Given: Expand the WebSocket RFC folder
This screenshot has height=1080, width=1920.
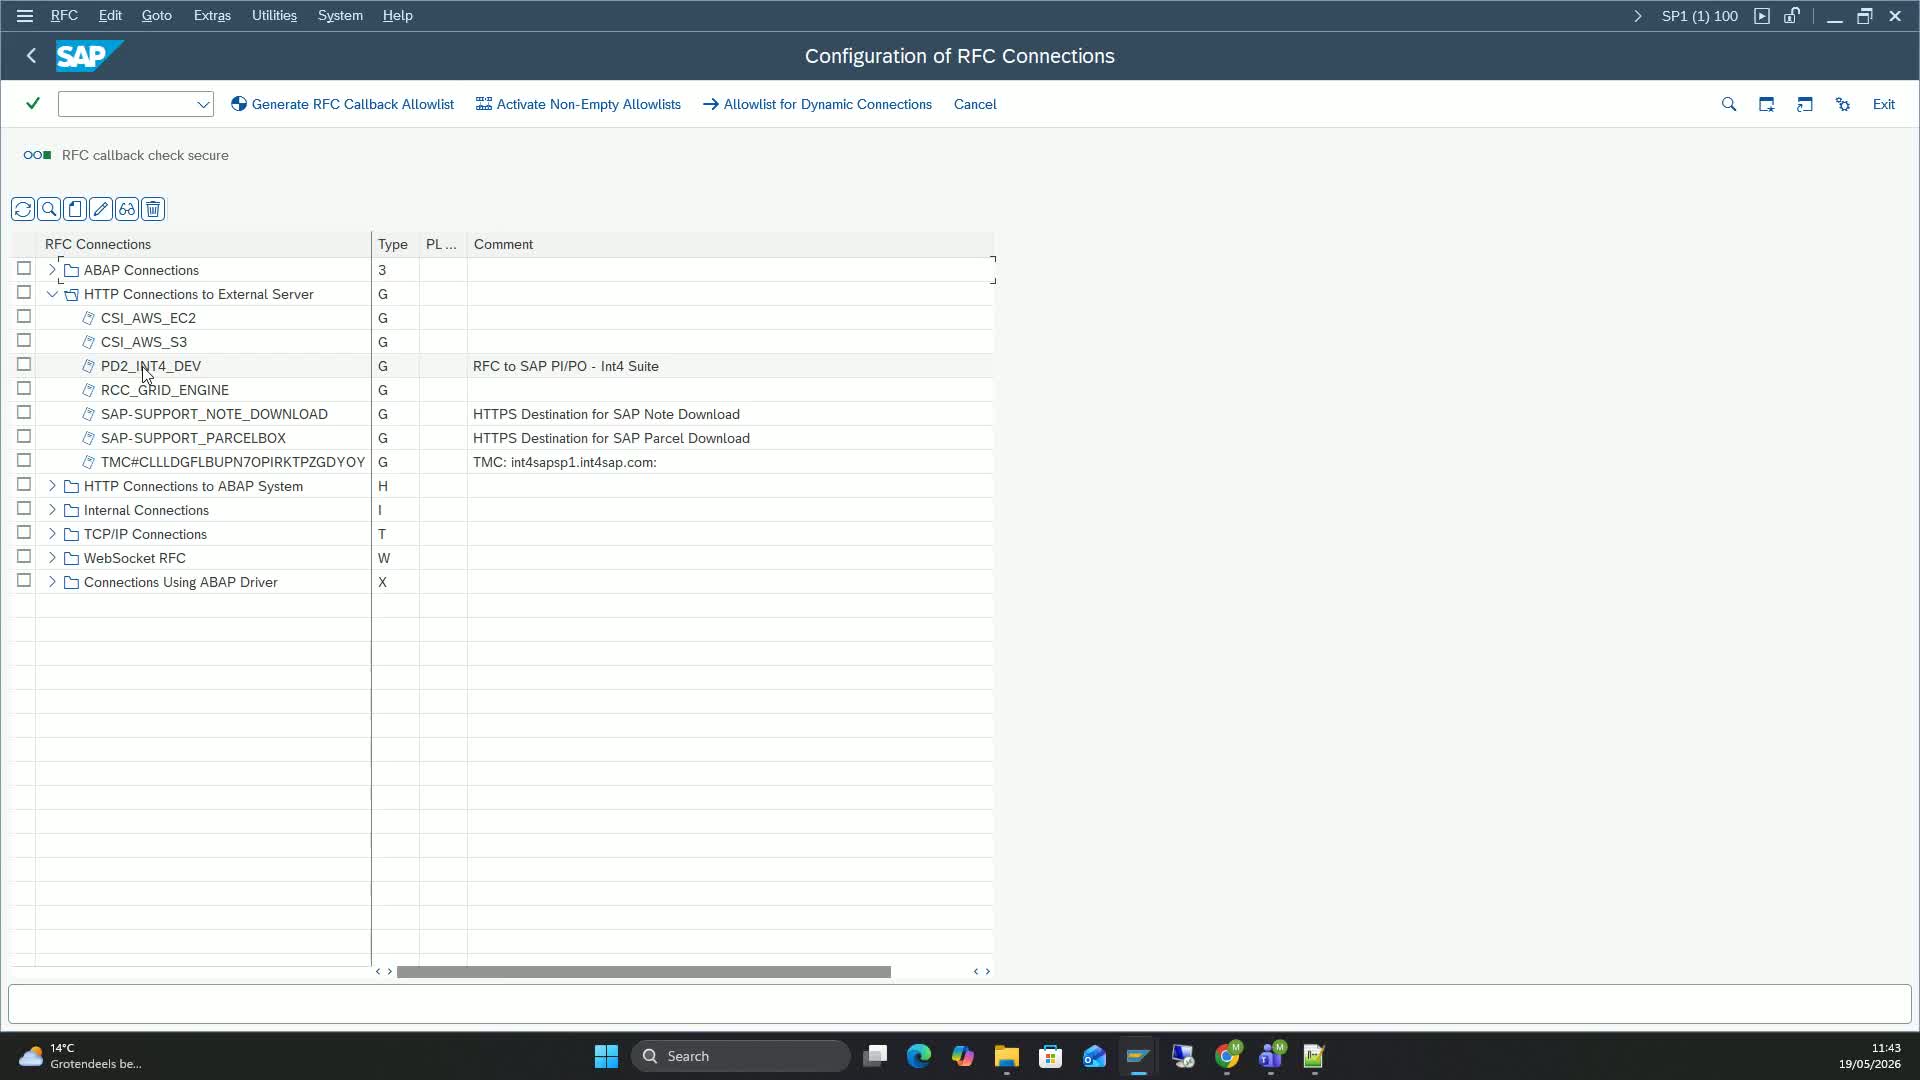Looking at the screenshot, I should (x=52, y=558).
